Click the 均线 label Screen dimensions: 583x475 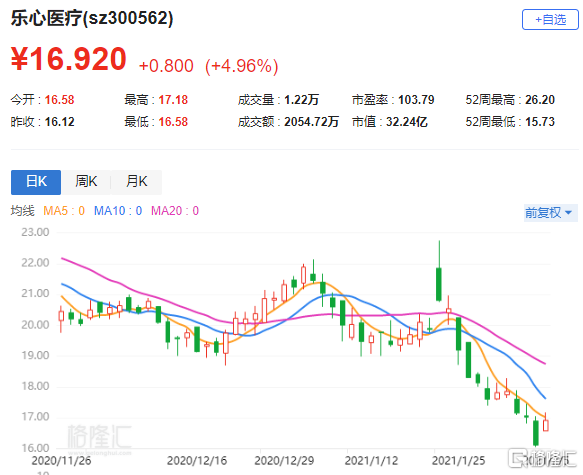tap(22, 211)
